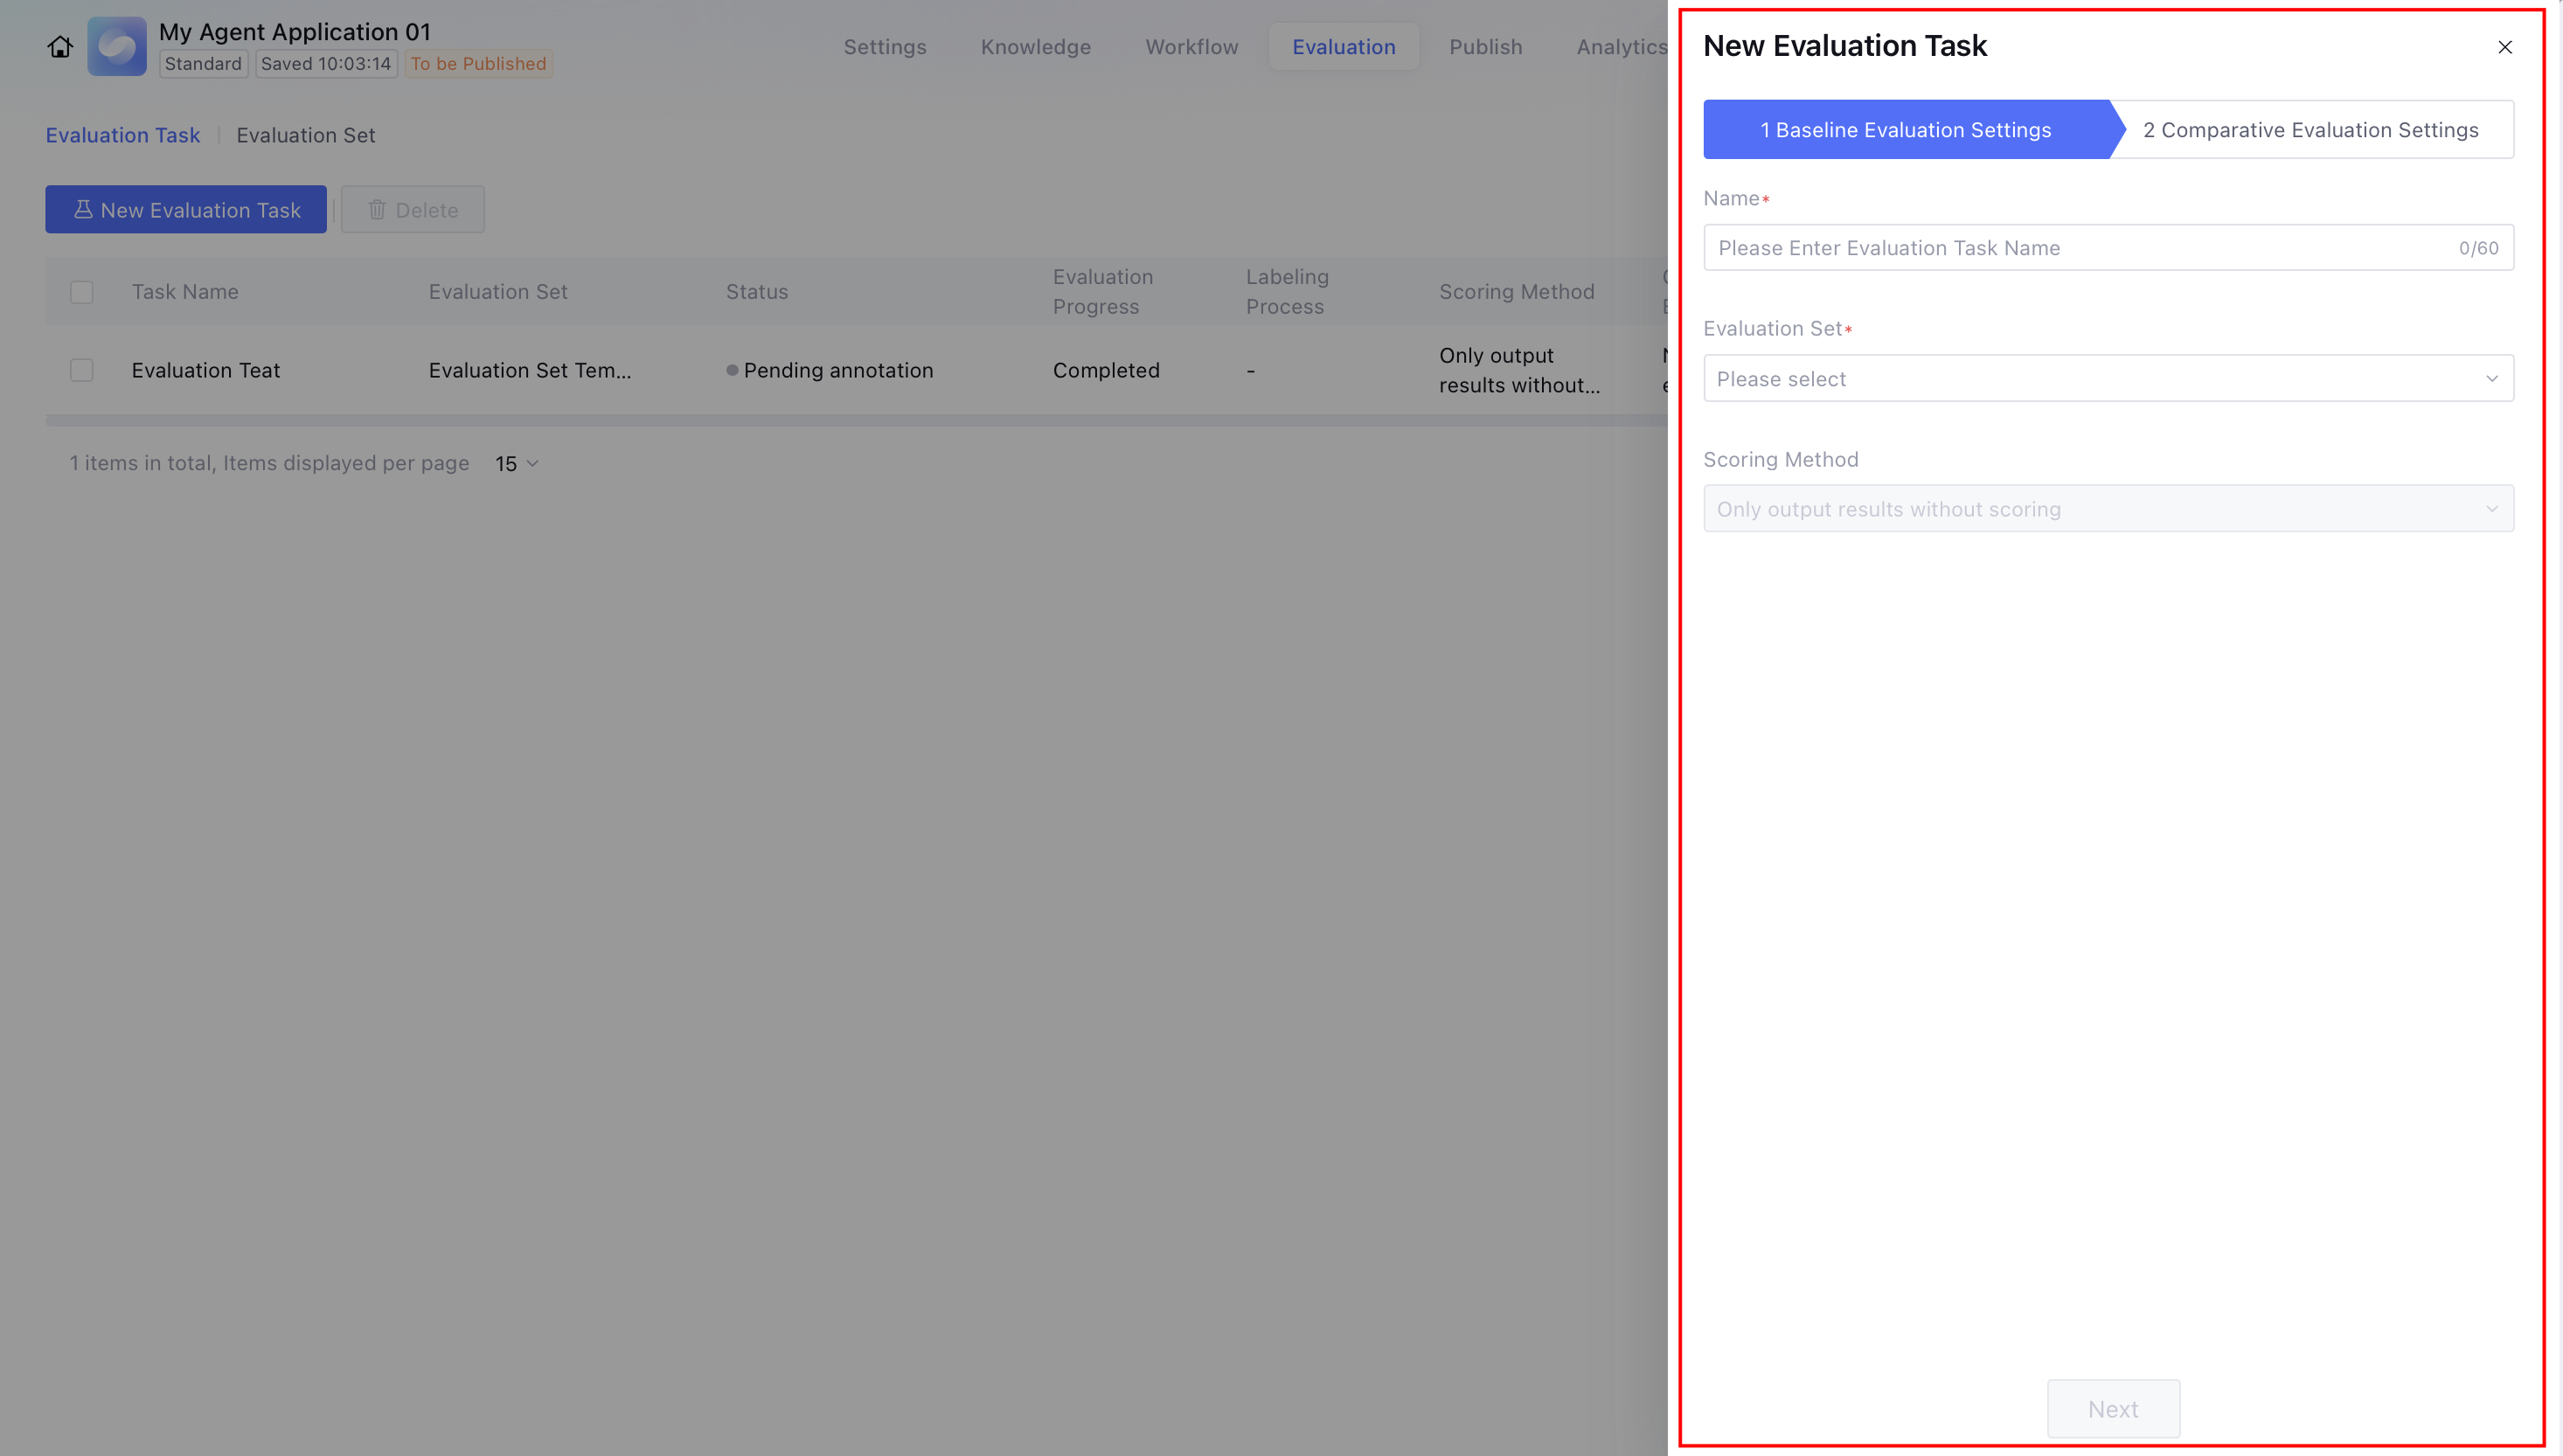This screenshot has width=2563, height=1456.
Task: Expand the items per page selector
Action: (517, 464)
